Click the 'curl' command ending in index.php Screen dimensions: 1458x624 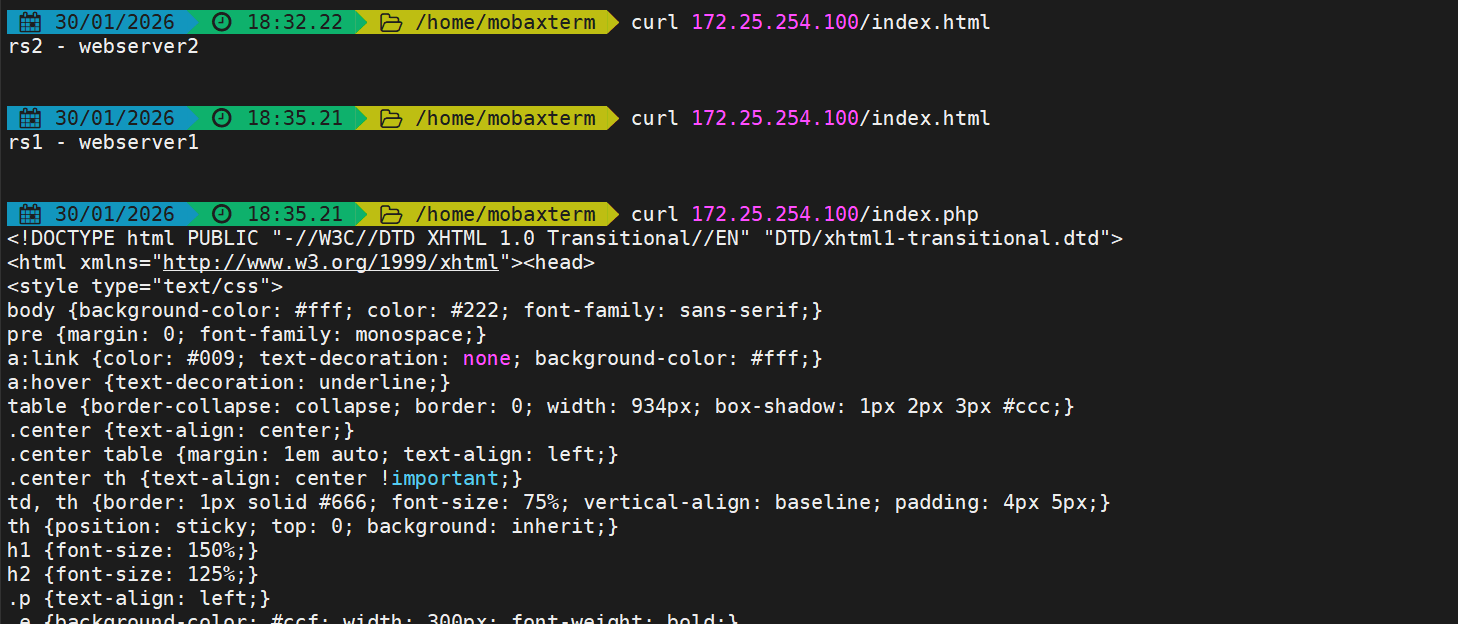(x=655, y=214)
